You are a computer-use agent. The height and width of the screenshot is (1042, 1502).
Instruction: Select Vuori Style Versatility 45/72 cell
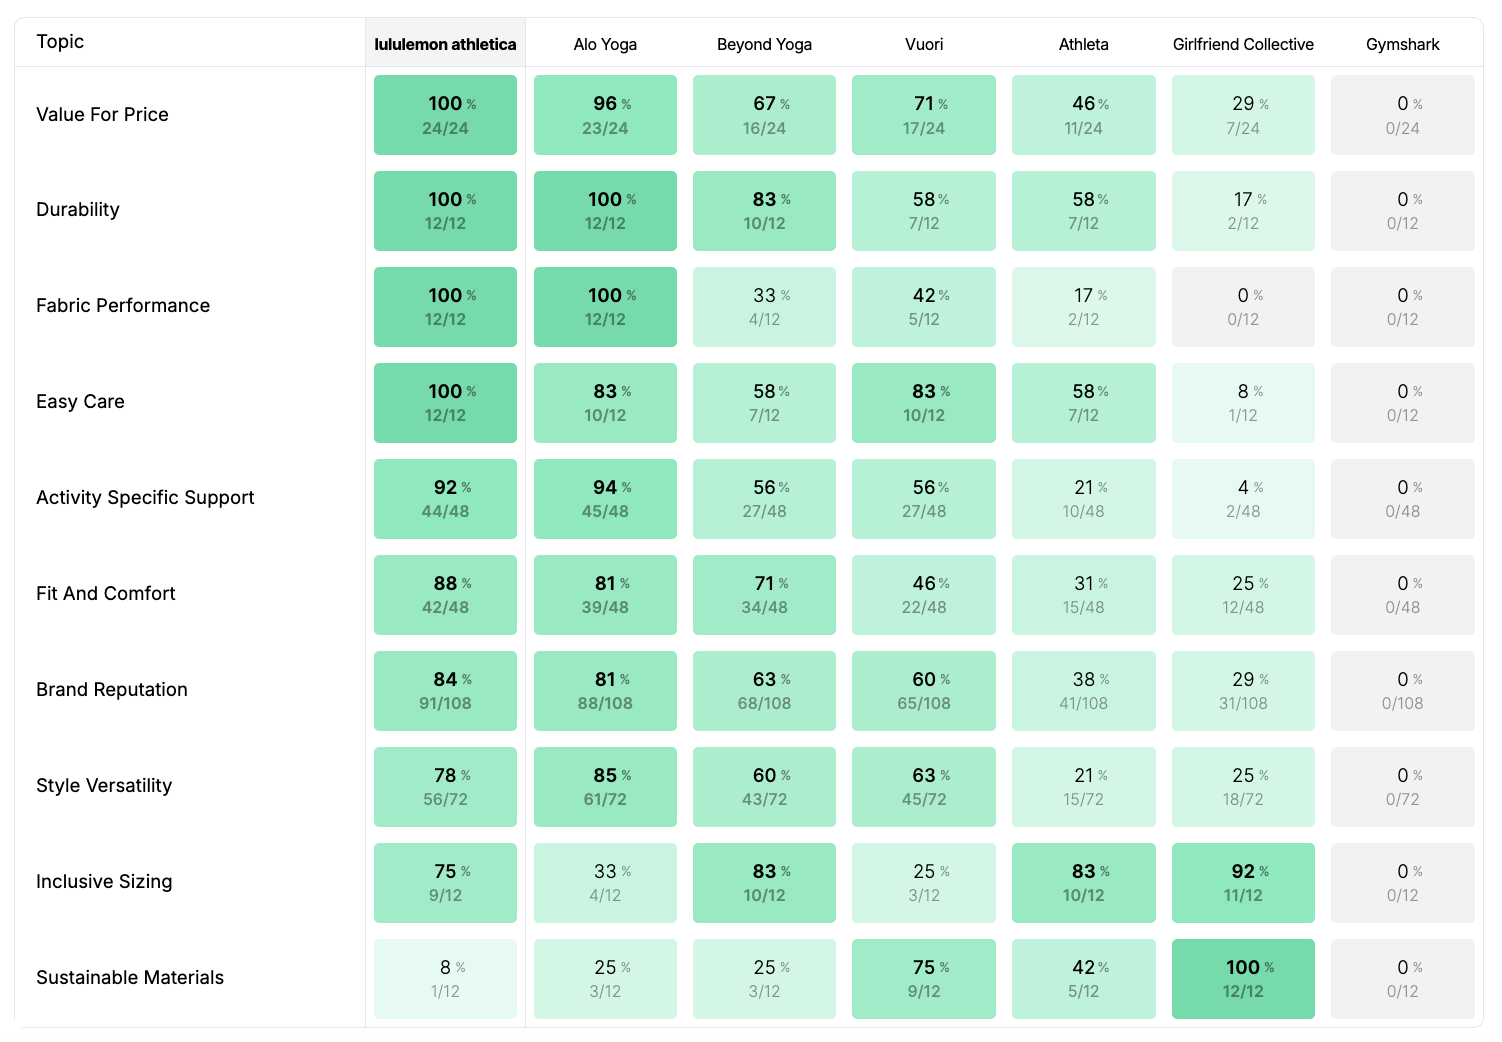pyautogui.click(x=924, y=787)
